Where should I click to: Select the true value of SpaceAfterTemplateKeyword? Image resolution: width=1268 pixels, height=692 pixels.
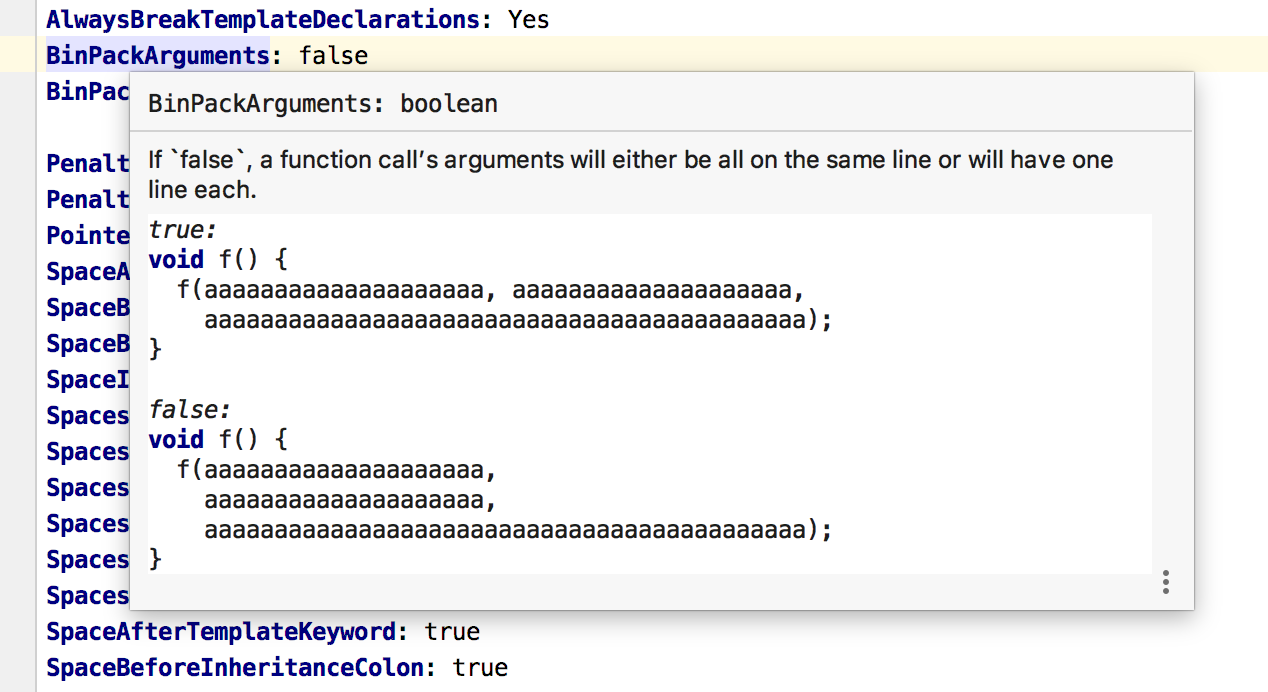(x=452, y=632)
